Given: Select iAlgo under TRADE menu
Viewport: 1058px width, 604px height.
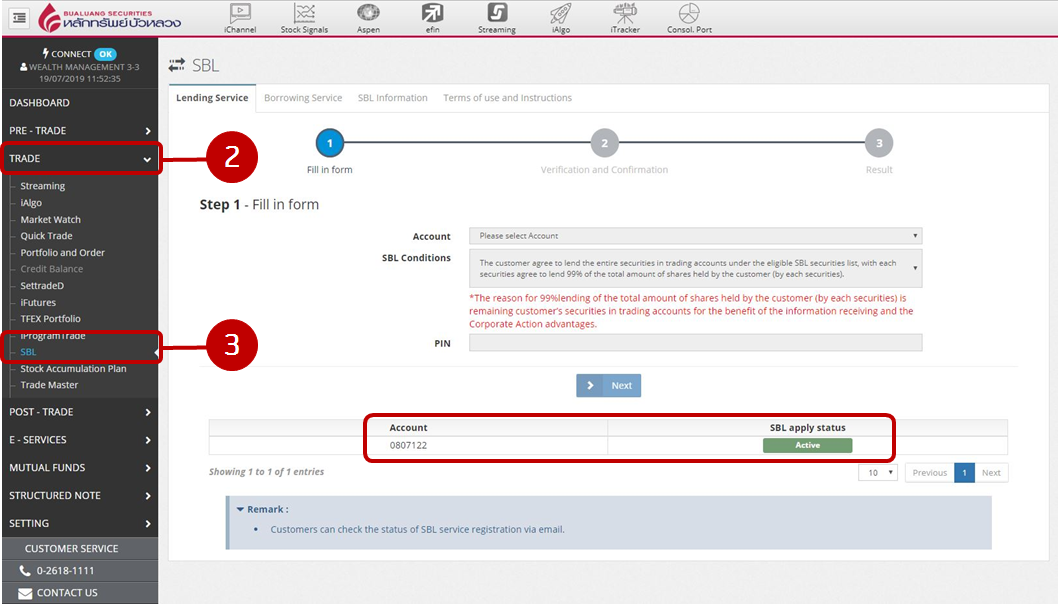Looking at the screenshot, I should 31,202.
